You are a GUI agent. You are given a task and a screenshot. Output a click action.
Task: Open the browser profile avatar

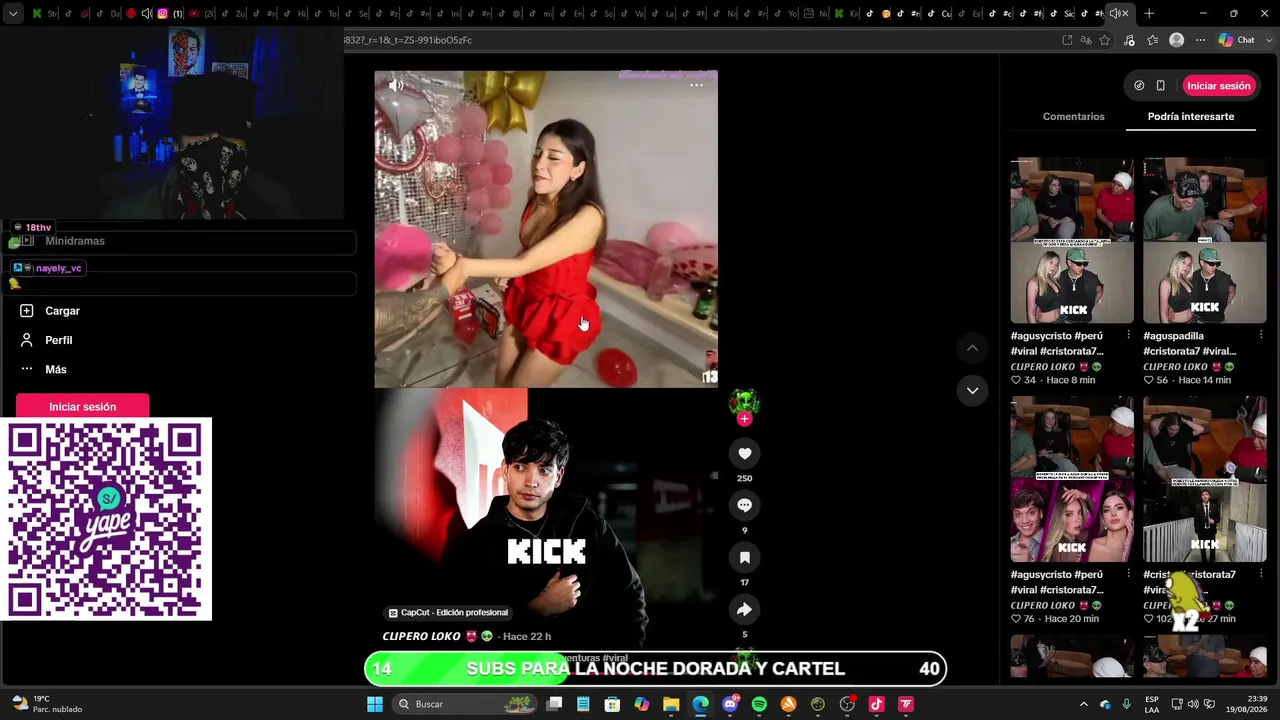1177,40
